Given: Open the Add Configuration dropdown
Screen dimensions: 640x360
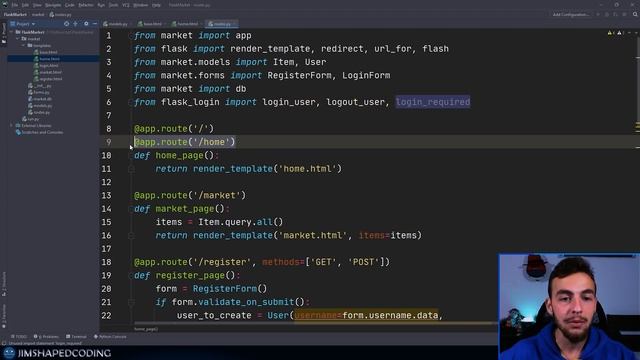Looking at the screenshot, I should coord(571,14).
